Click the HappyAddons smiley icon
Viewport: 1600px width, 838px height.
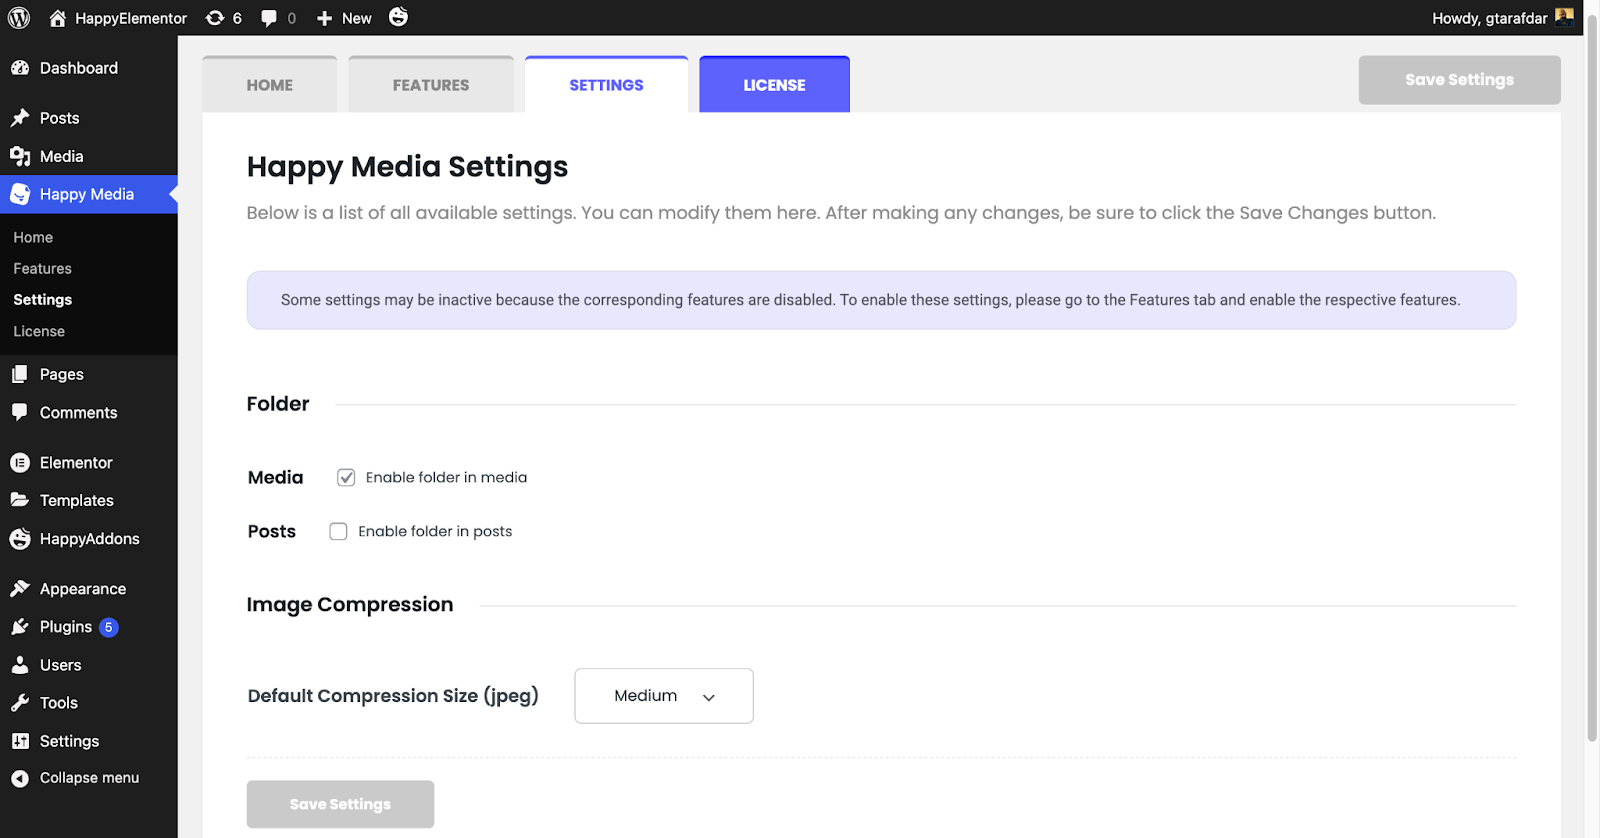[x=20, y=539]
